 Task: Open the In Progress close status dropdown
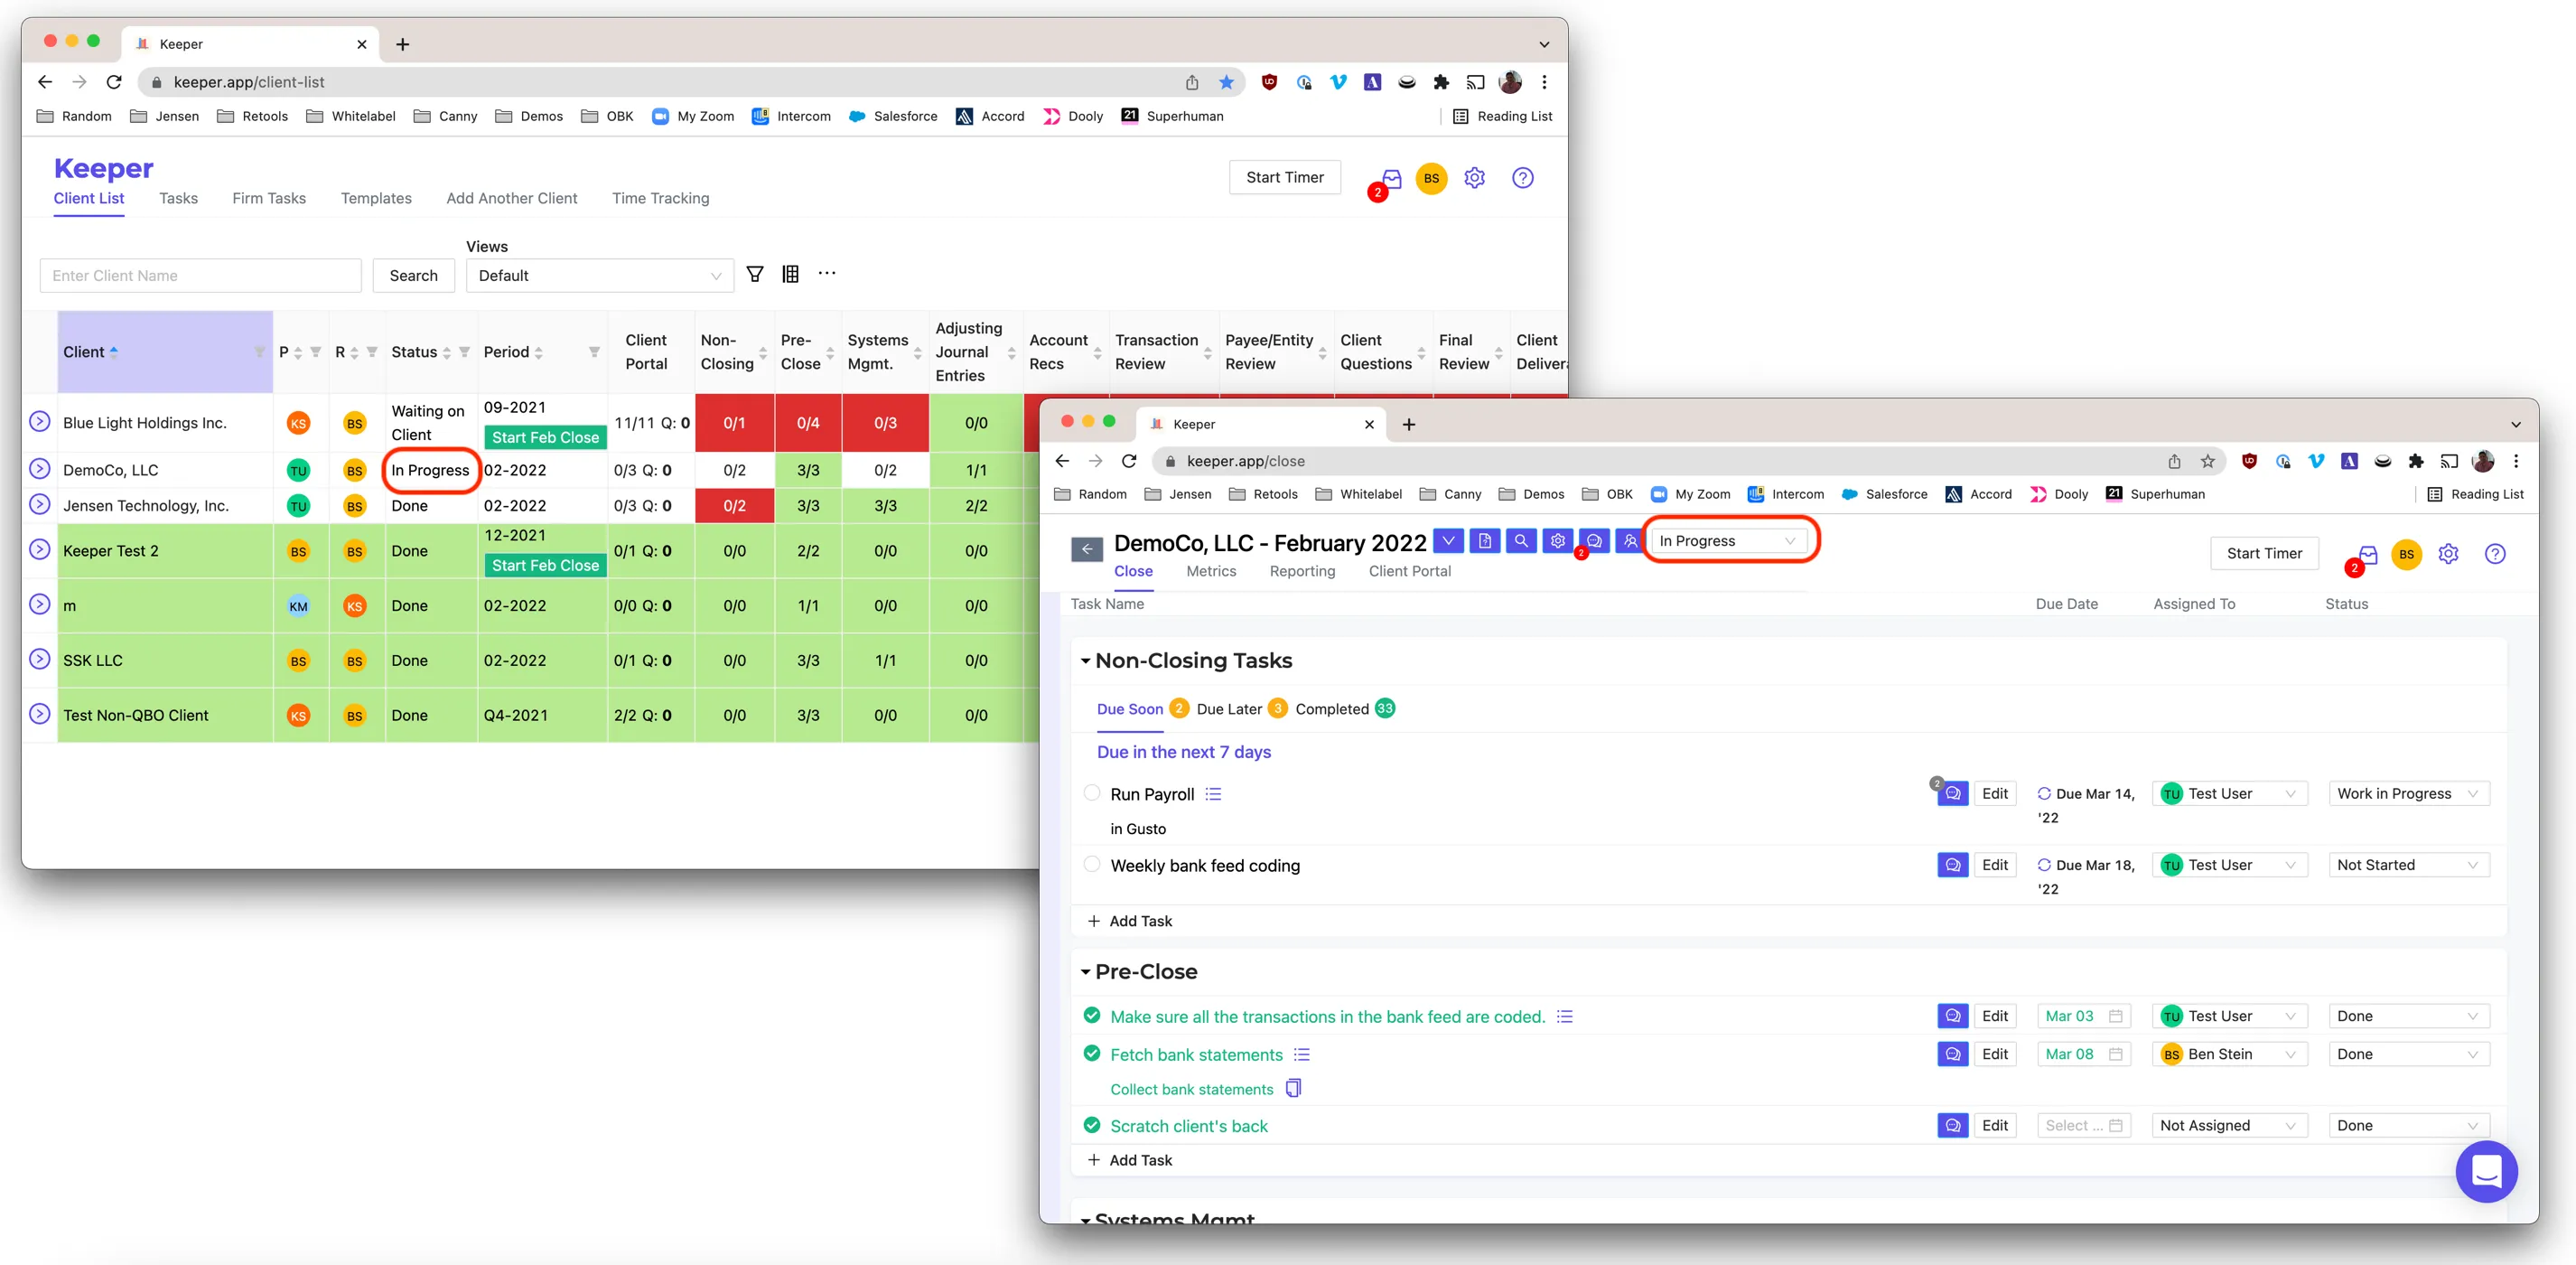point(1727,540)
